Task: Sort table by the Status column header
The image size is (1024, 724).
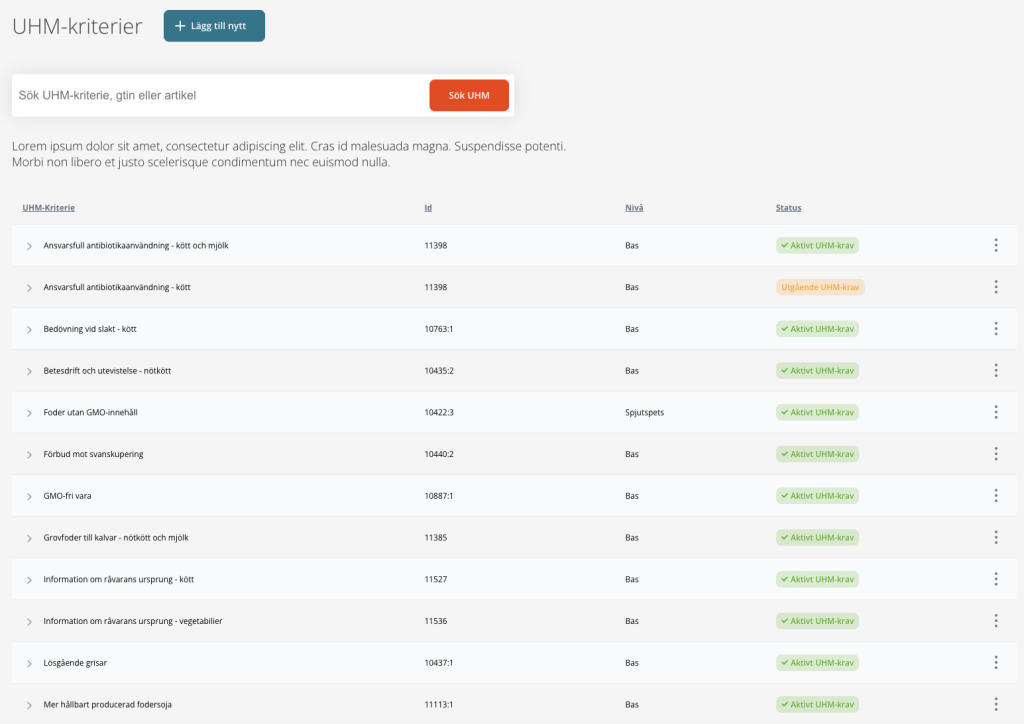Action: click(x=788, y=208)
